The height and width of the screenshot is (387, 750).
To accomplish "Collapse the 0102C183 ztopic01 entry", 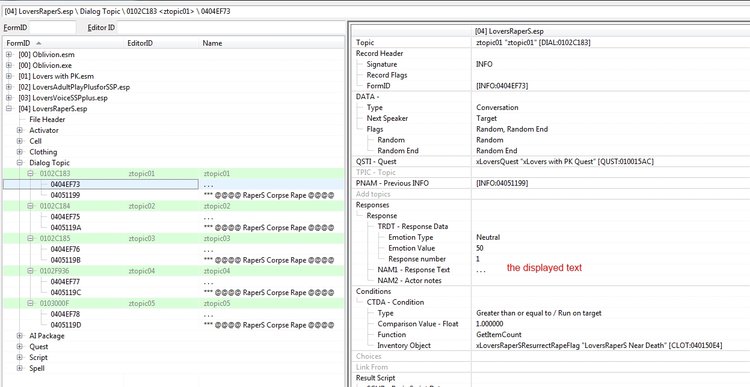I will pos(30,174).
